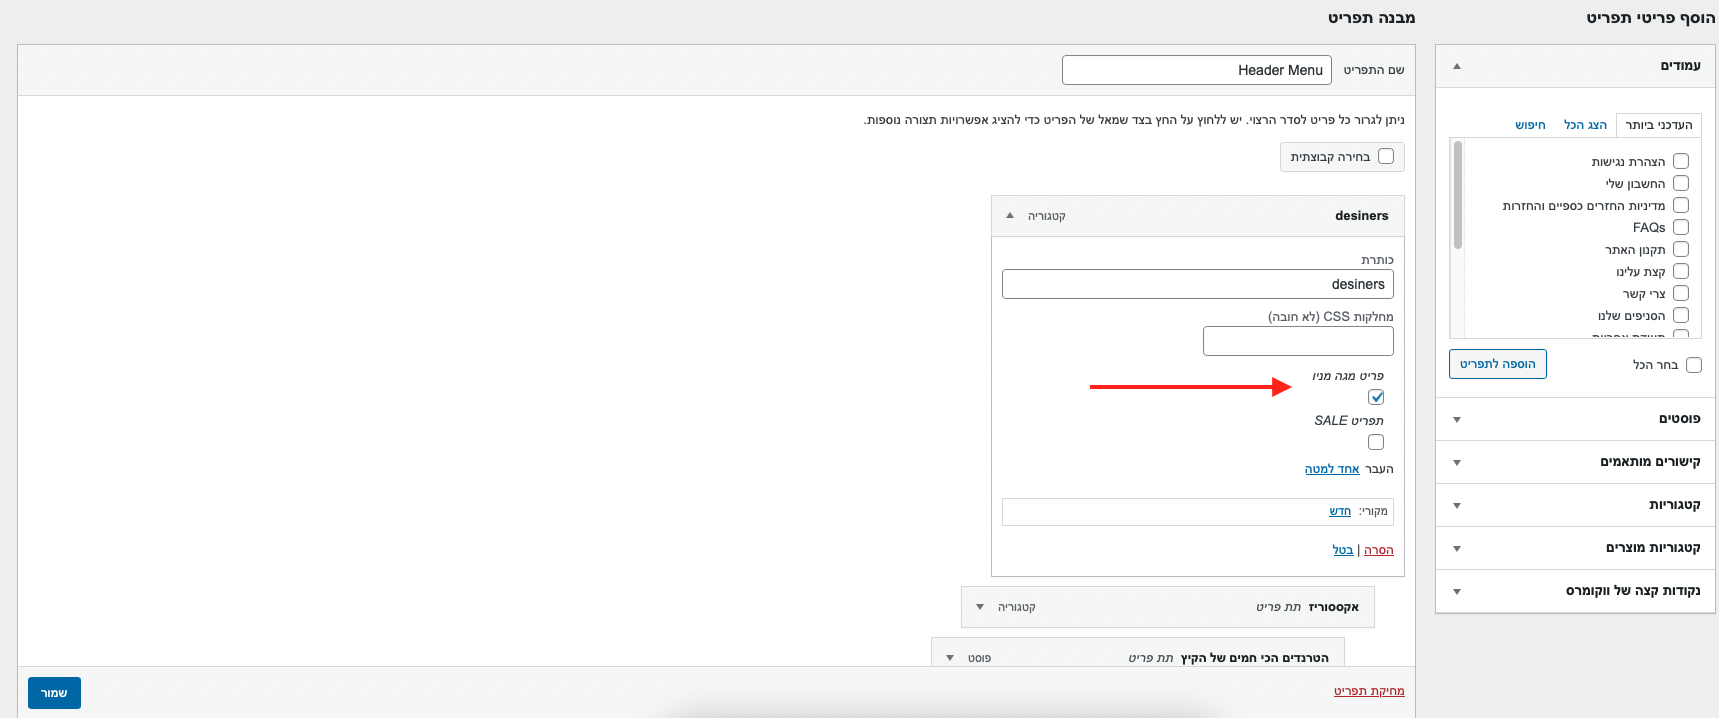Viewport: 1719px width, 718px height.
Task: Uncheck the פריט מגה מניו checkbox
Action: coord(1376,397)
